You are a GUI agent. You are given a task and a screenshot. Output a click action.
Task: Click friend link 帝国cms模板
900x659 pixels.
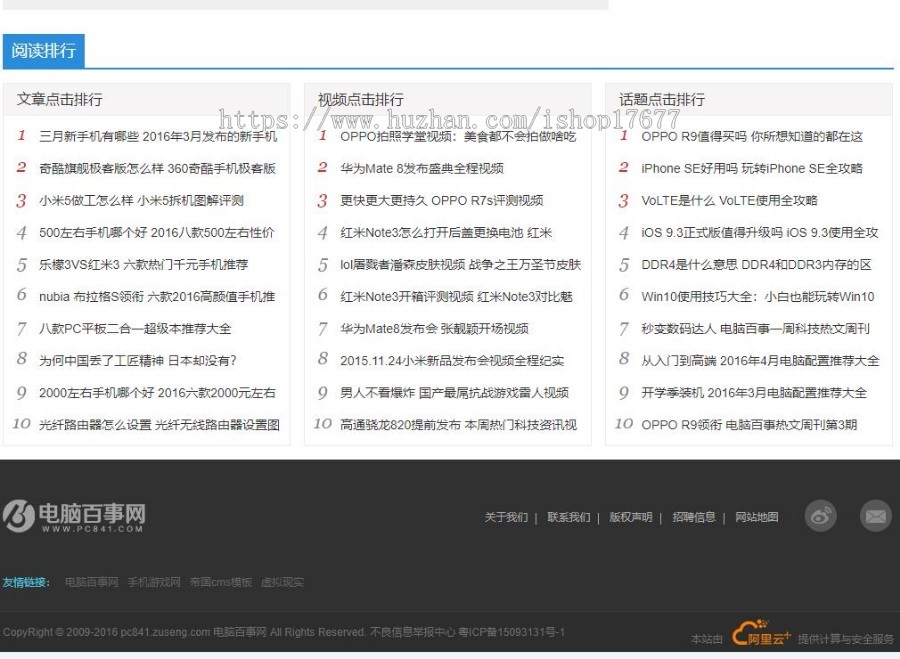click(x=221, y=582)
